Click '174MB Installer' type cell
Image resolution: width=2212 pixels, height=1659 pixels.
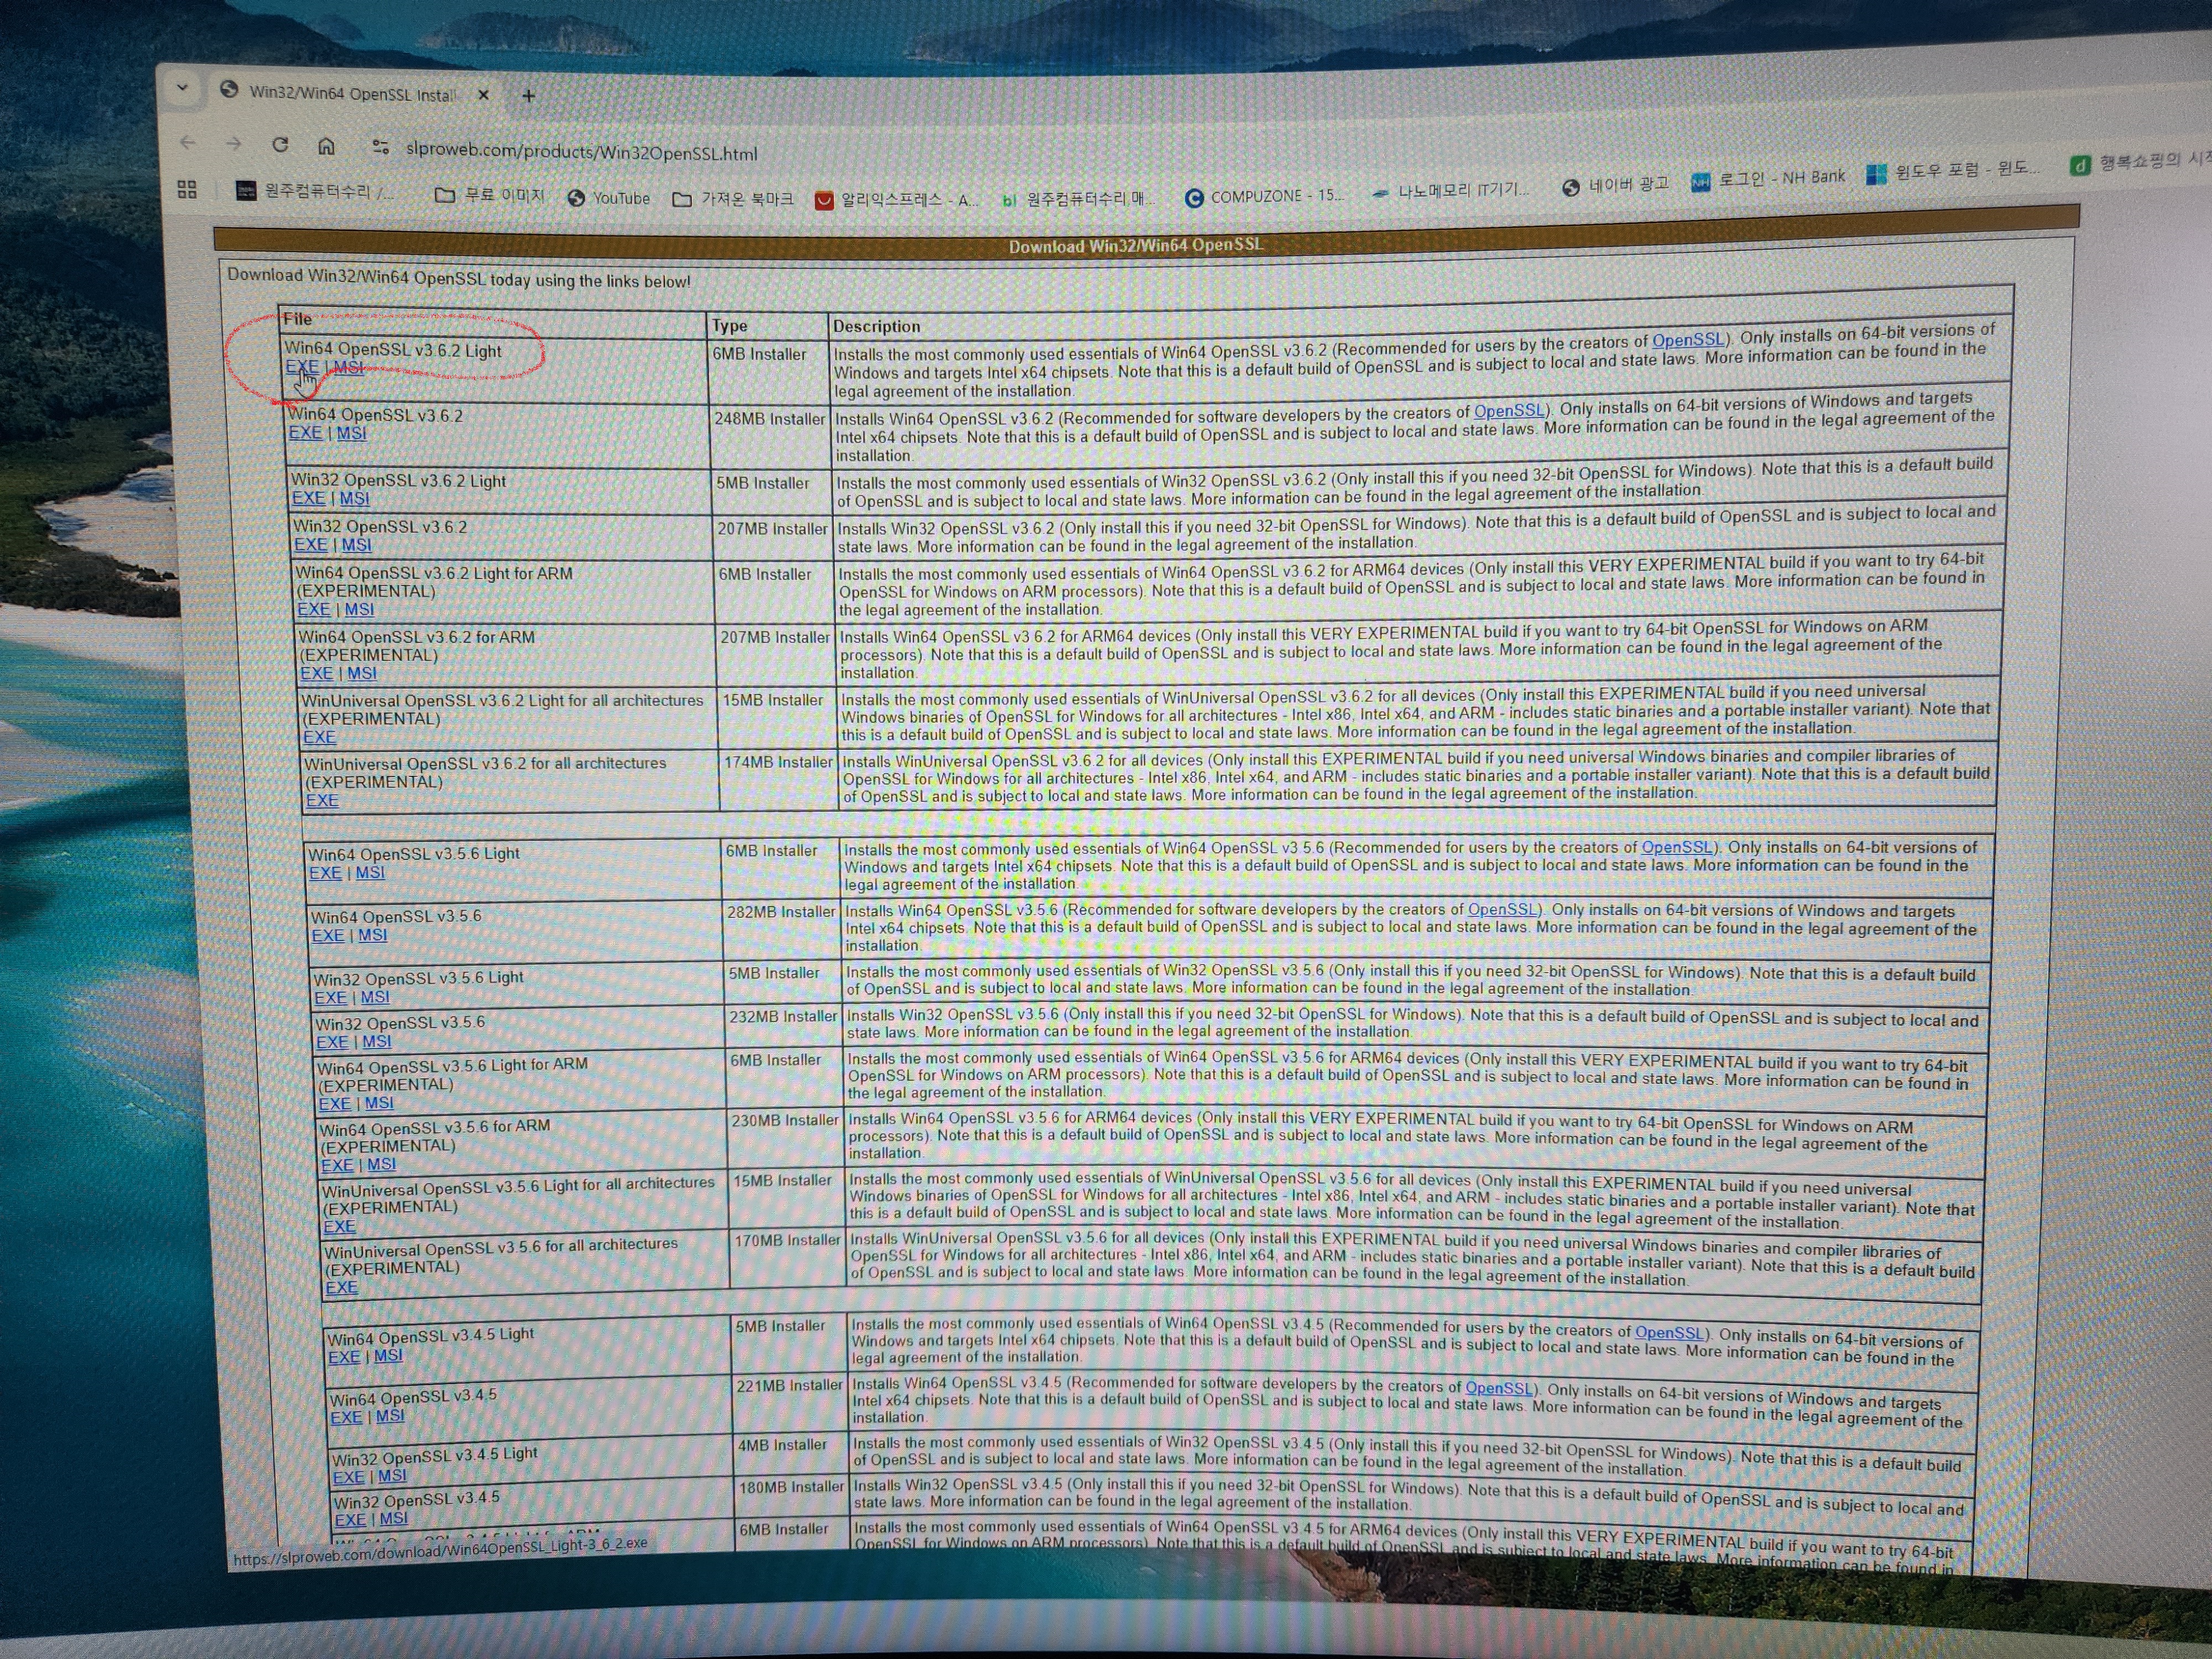point(778,762)
